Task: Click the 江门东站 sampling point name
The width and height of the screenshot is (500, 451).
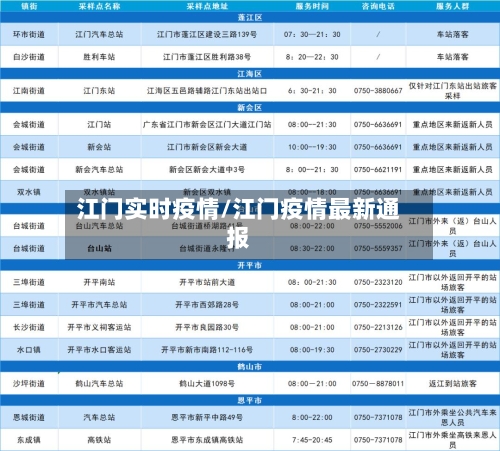Action: pos(99,91)
